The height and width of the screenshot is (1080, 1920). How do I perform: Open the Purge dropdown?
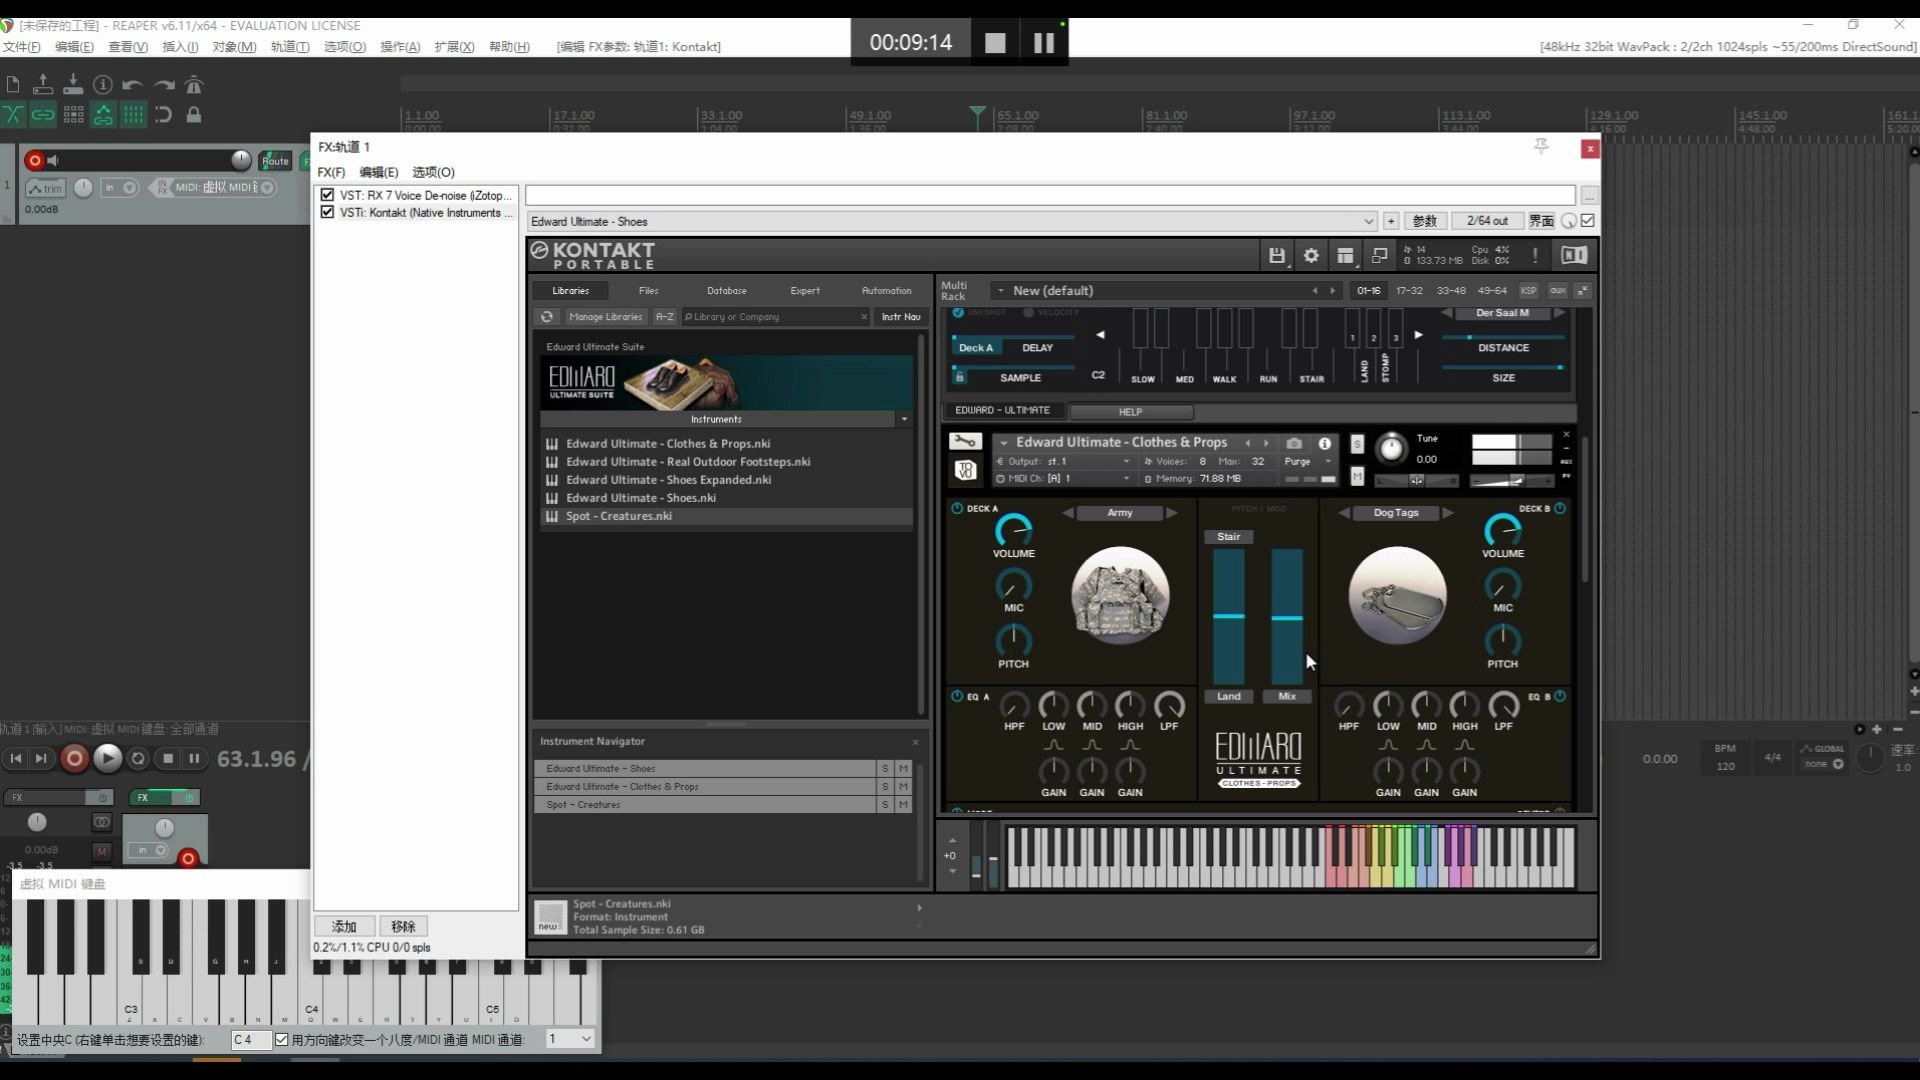pos(1307,461)
